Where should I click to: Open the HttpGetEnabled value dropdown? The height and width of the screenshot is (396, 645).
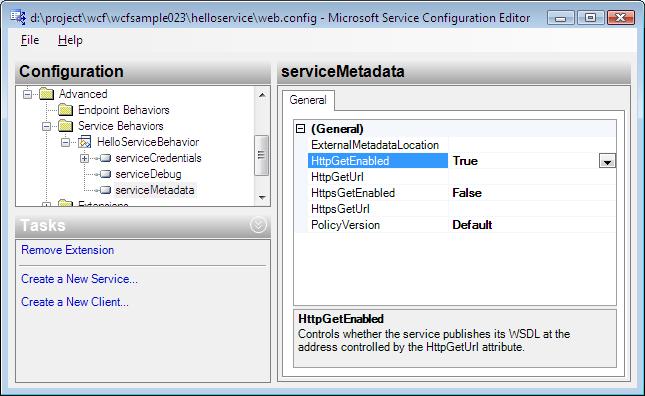[x=607, y=161]
